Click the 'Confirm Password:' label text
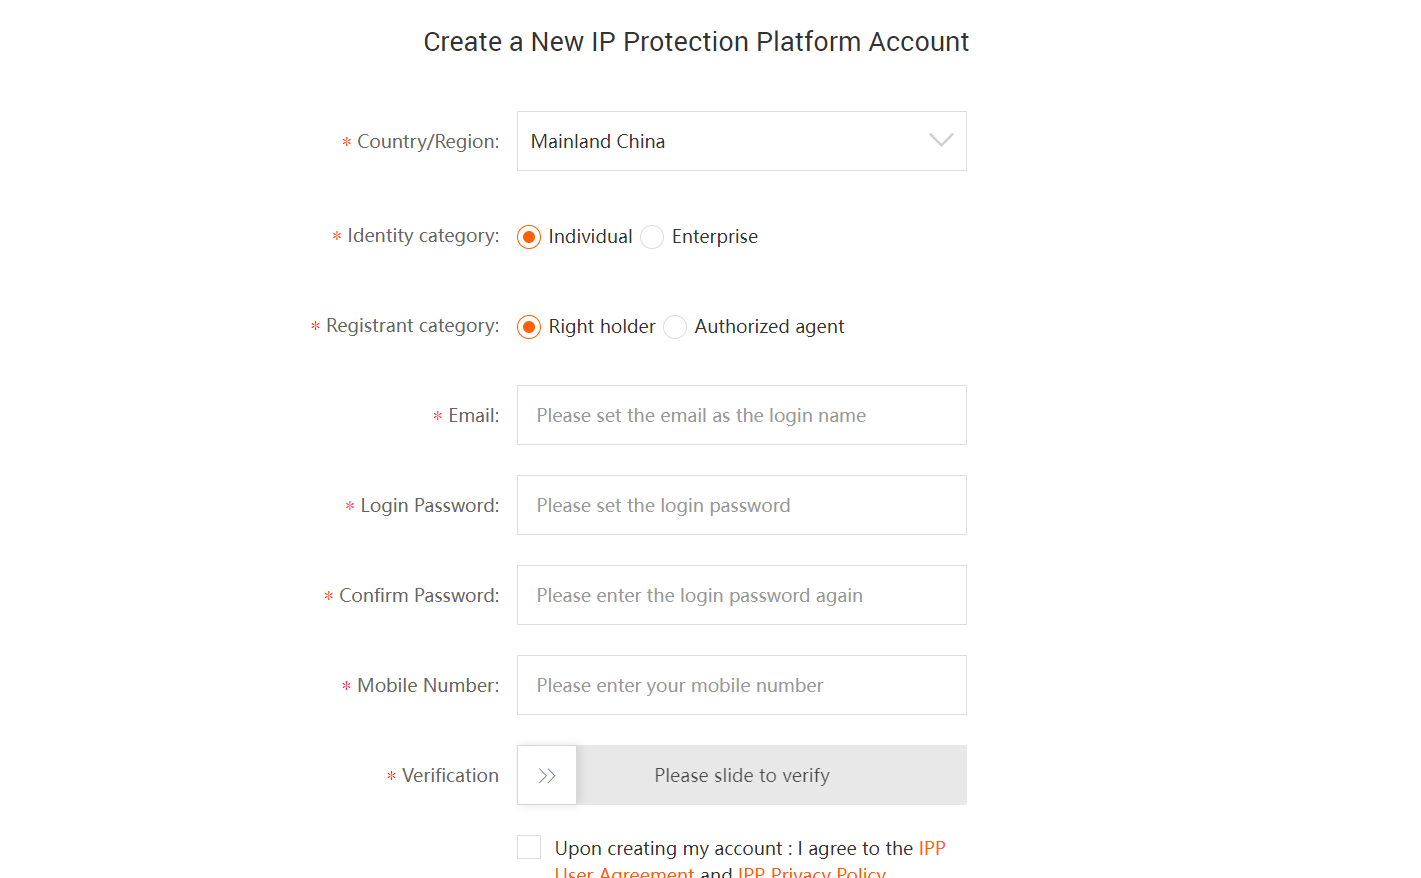The width and height of the screenshot is (1421, 878). [x=418, y=595]
